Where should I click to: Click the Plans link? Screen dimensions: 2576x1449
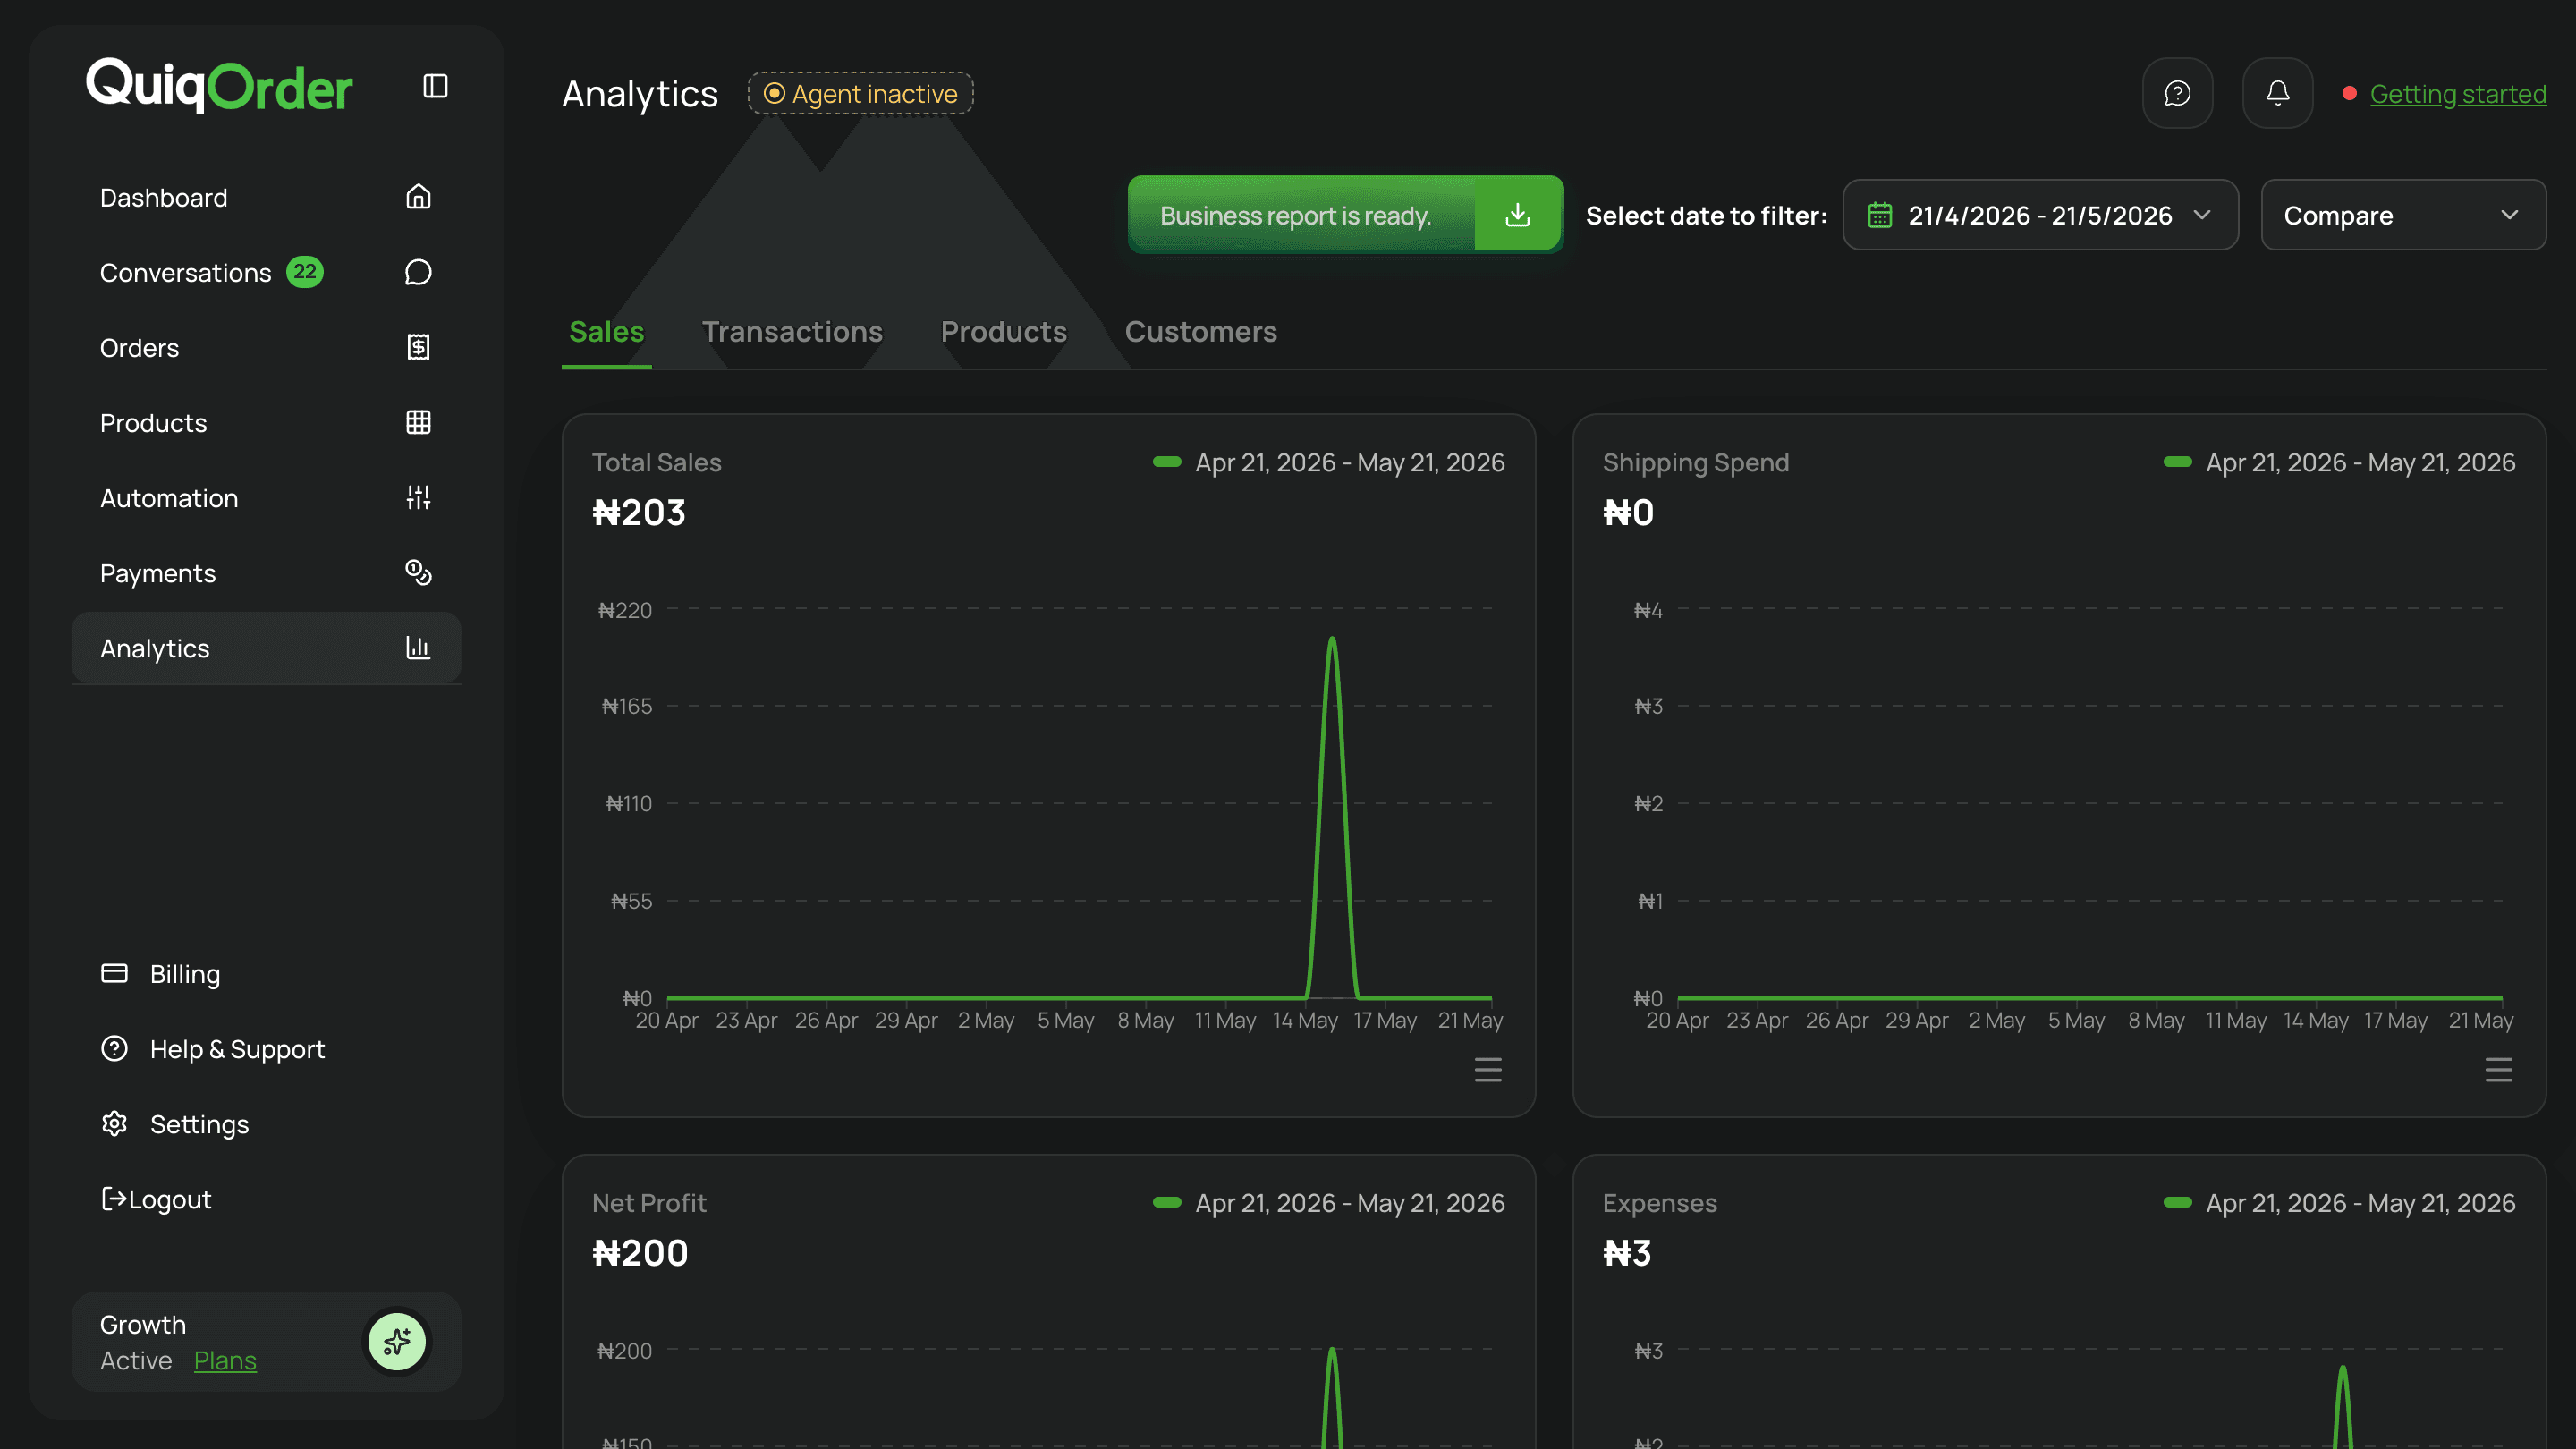tap(225, 1360)
